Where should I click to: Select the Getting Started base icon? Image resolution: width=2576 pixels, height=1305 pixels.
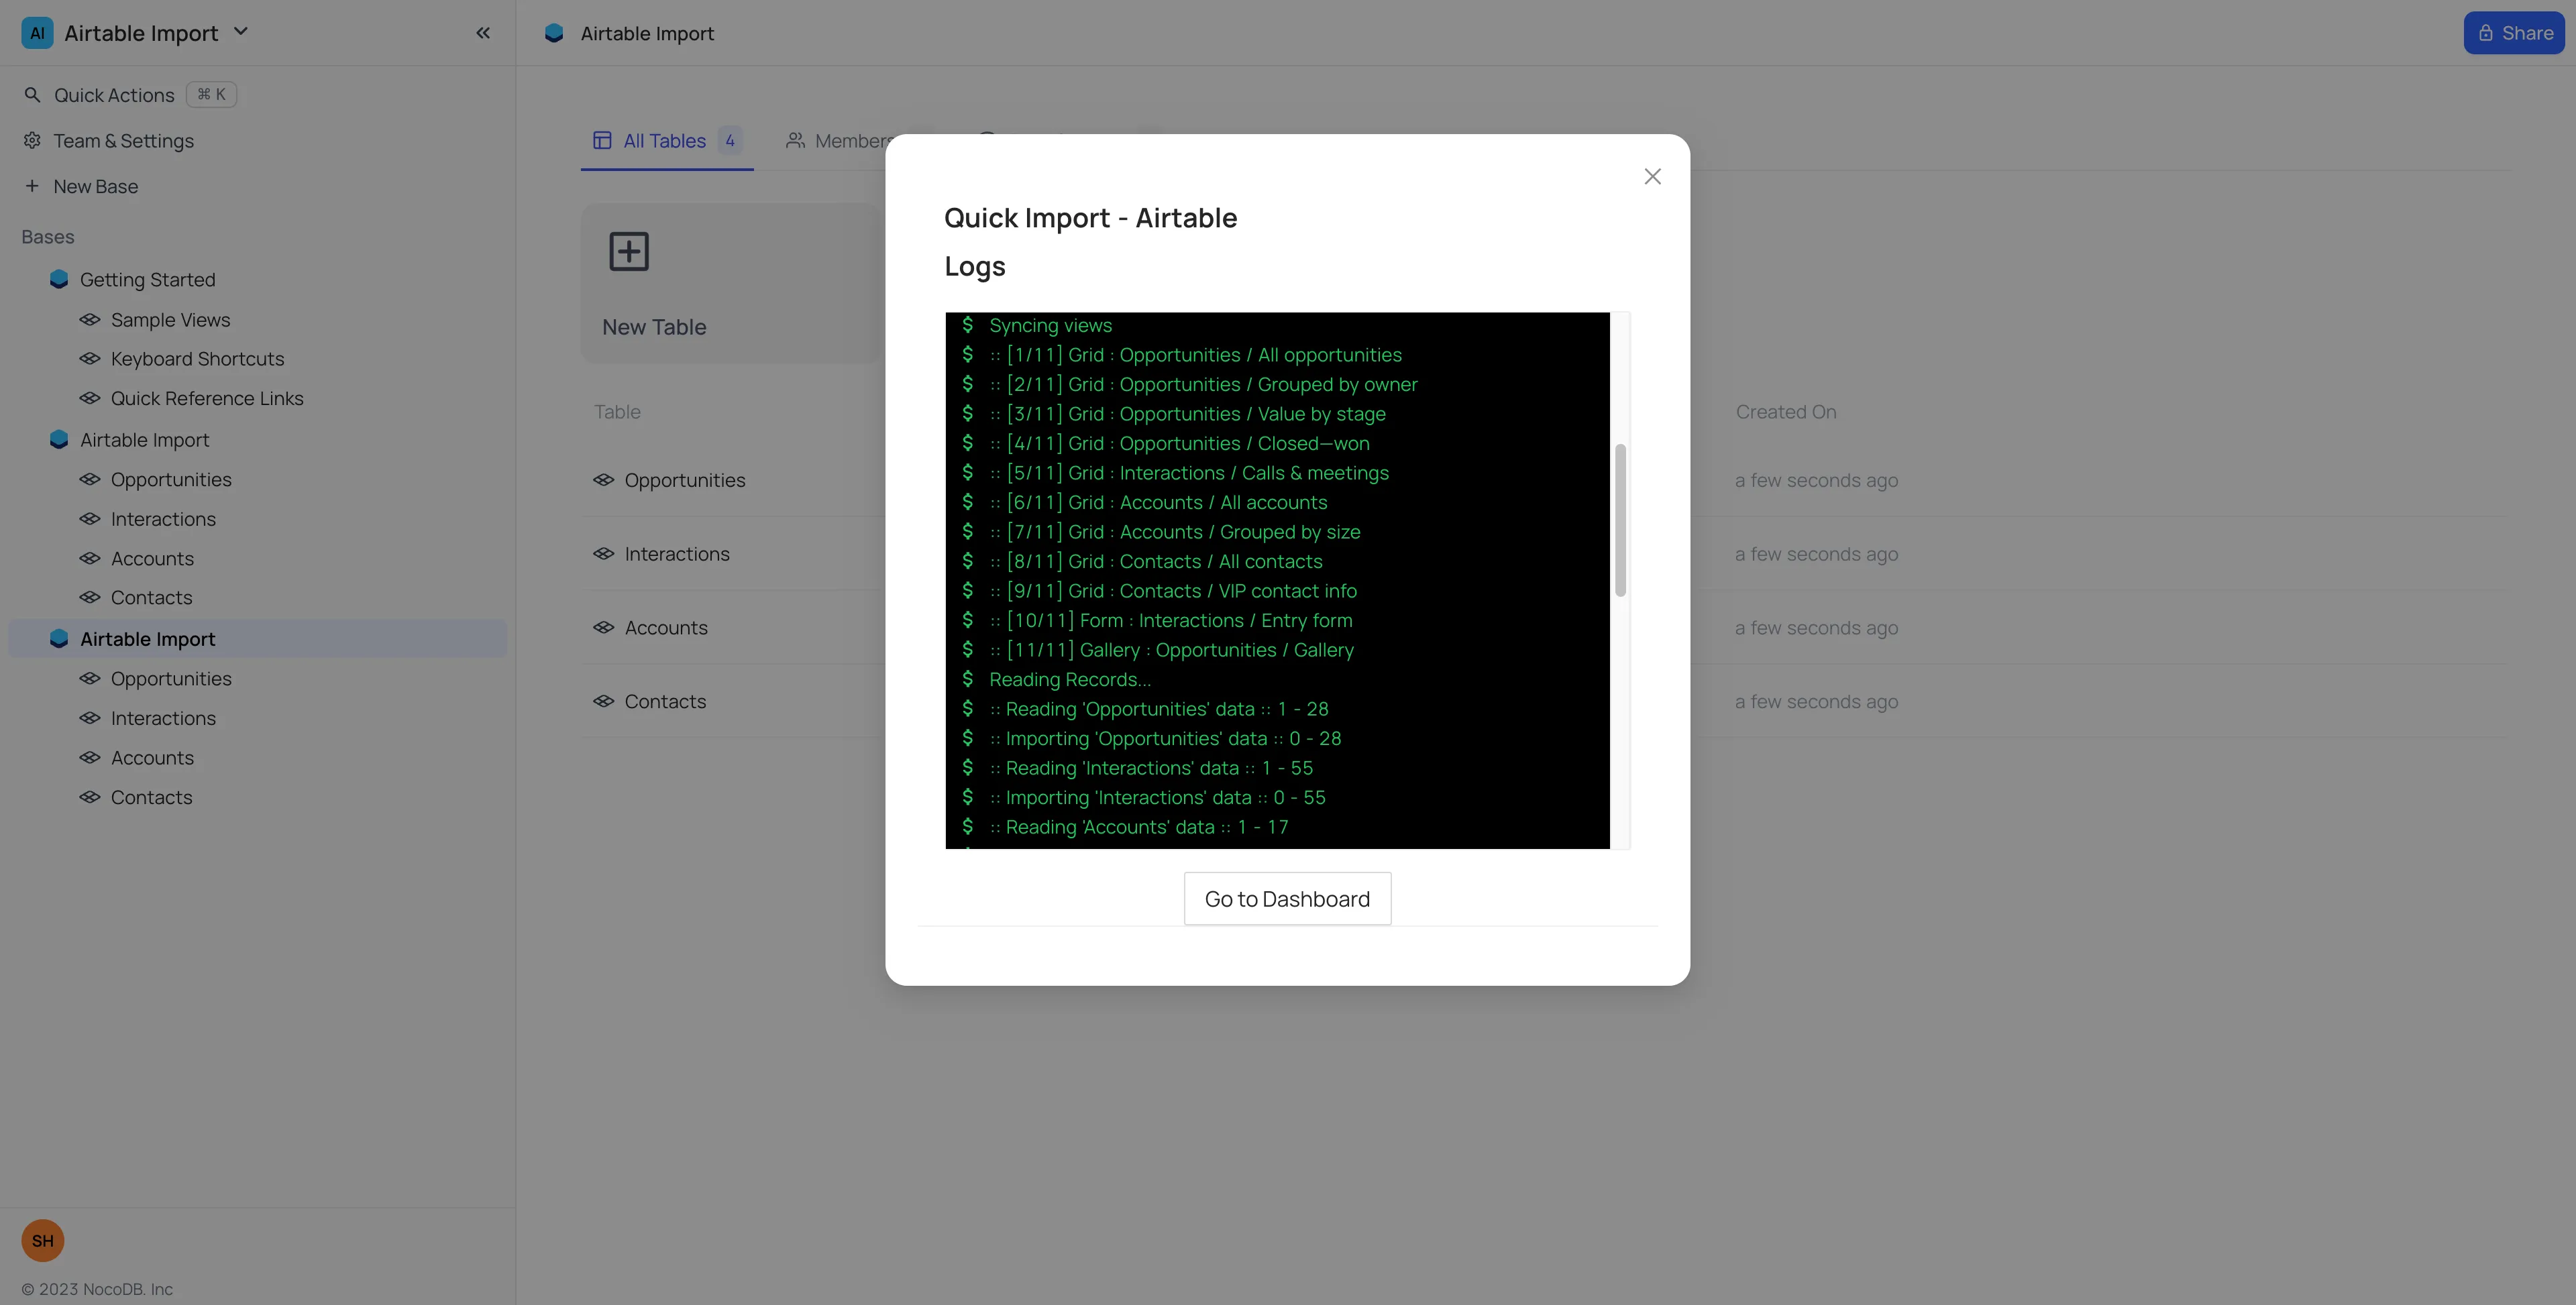(x=59, y=280)
